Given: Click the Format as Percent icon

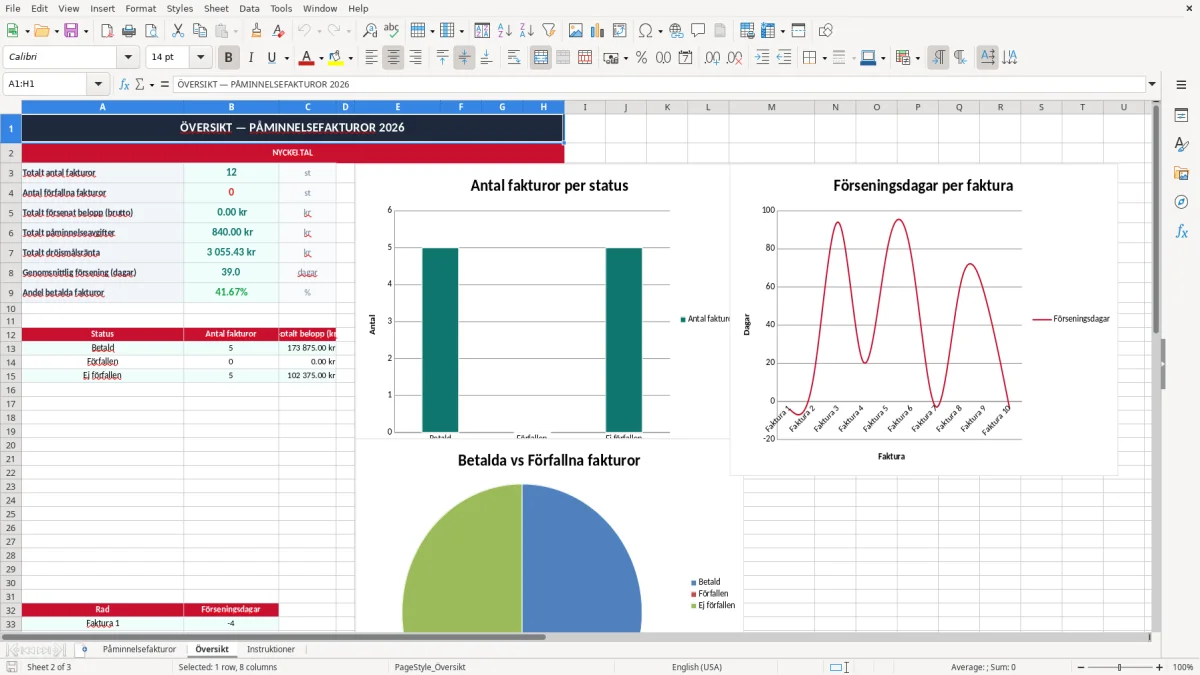Looking at the screenshot, I should tap(641, 58).
